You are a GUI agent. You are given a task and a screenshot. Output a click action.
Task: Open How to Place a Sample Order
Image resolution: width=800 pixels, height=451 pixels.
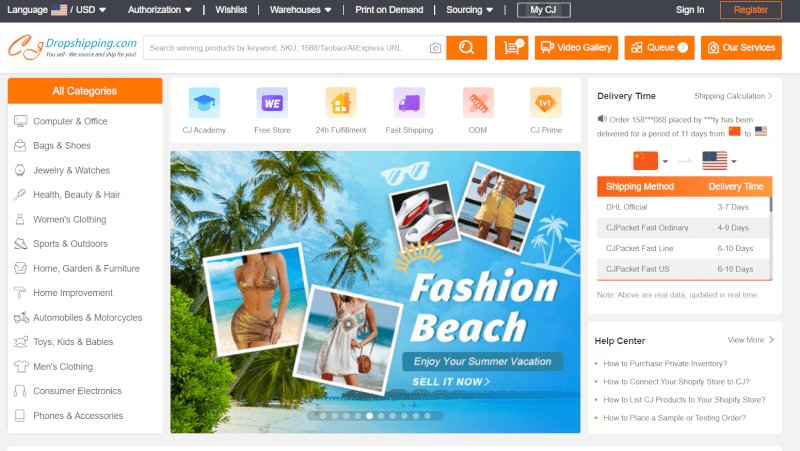point(674,418)
